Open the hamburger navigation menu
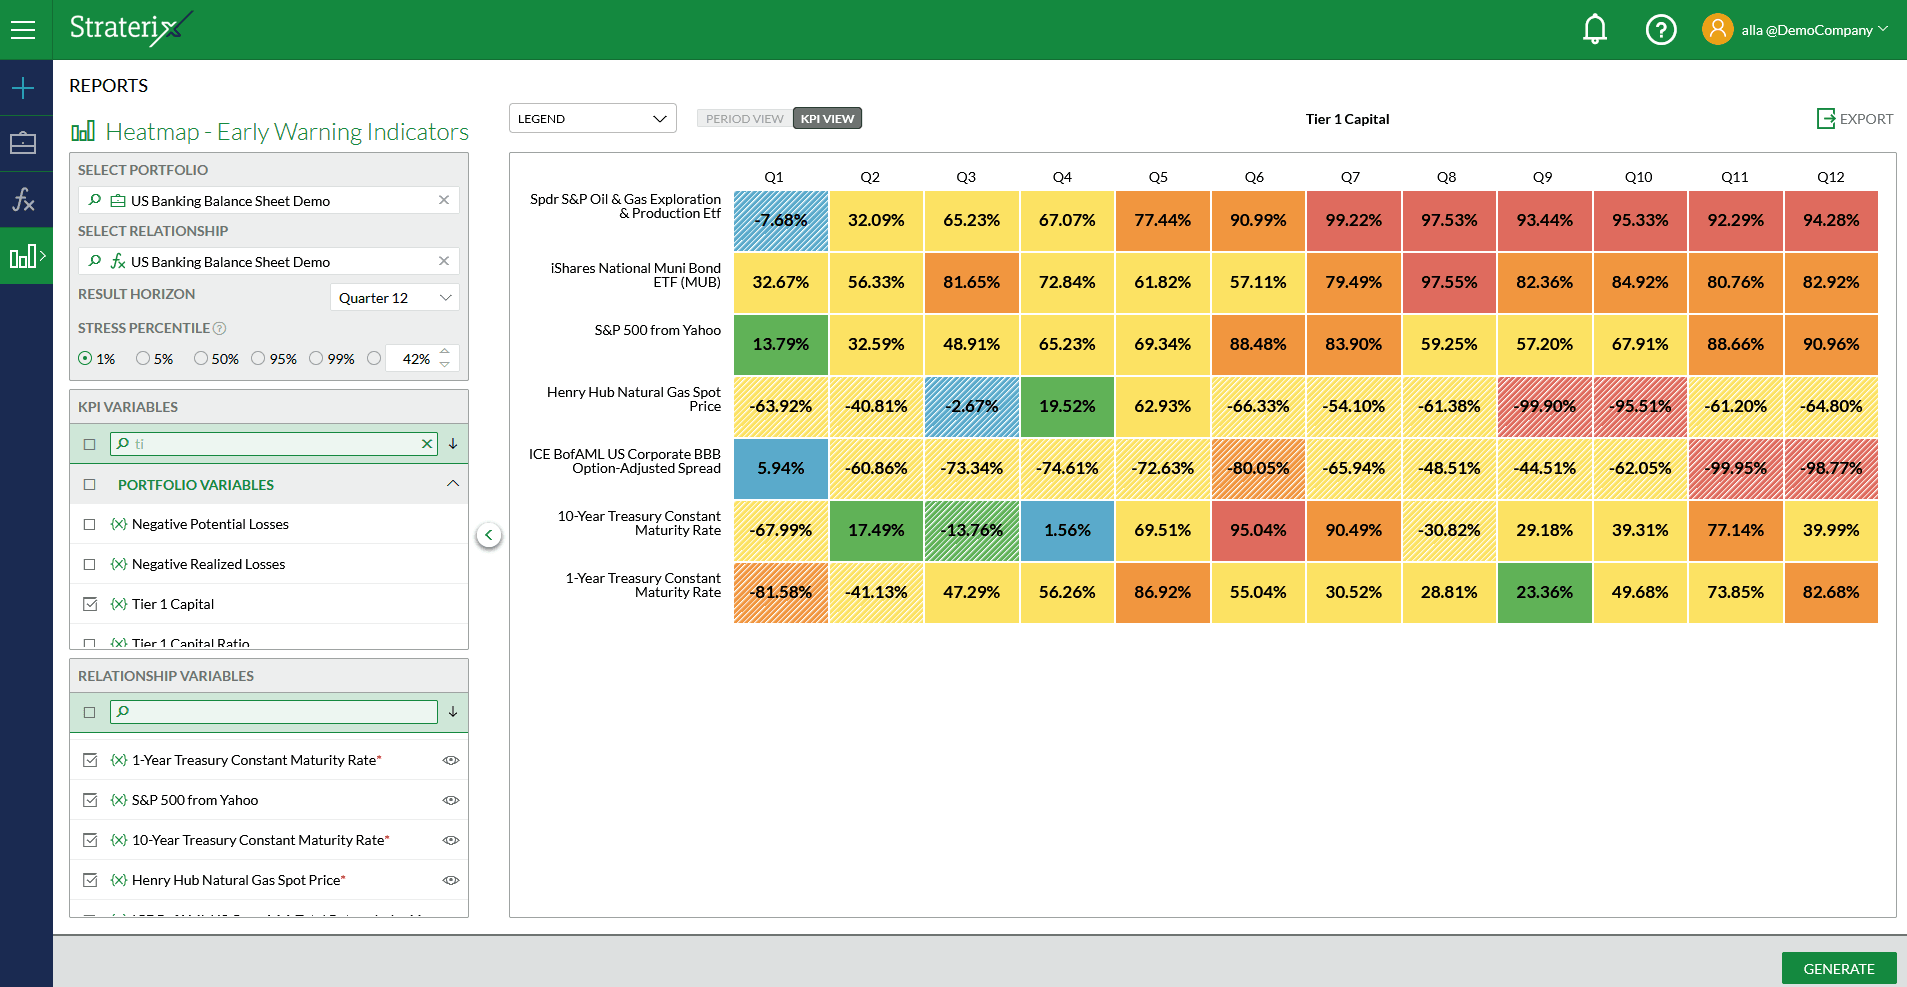This screenshot has width=1907, height=987. coord(23,30)
